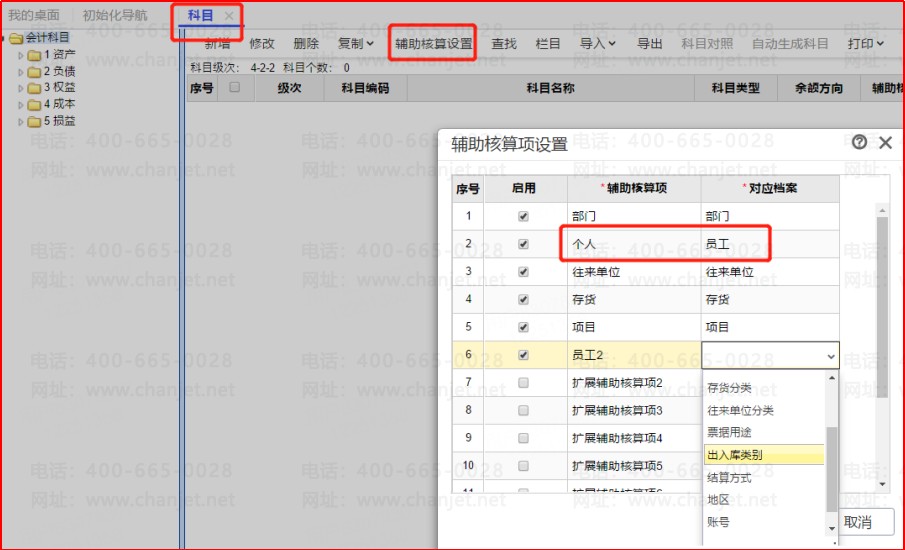Switch to the 初始化导航 tab
905x550 pixels.
click(114, 16)
